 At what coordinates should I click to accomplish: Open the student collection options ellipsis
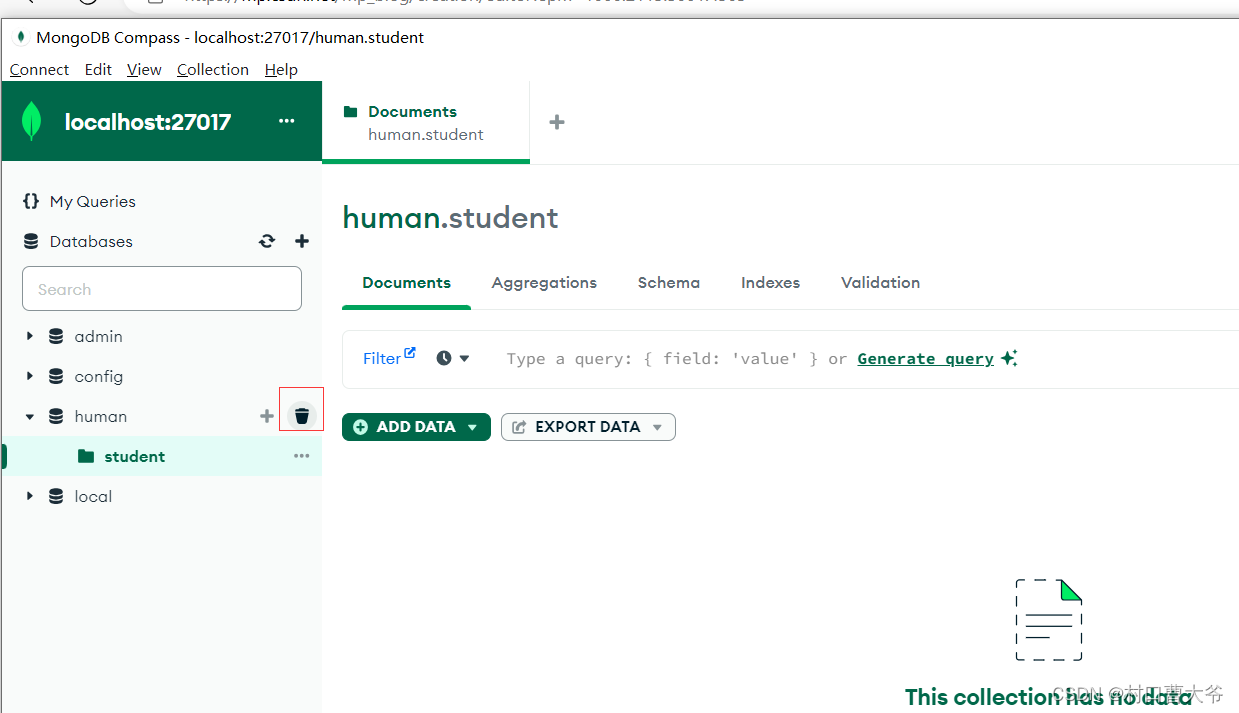pos(301,456)
